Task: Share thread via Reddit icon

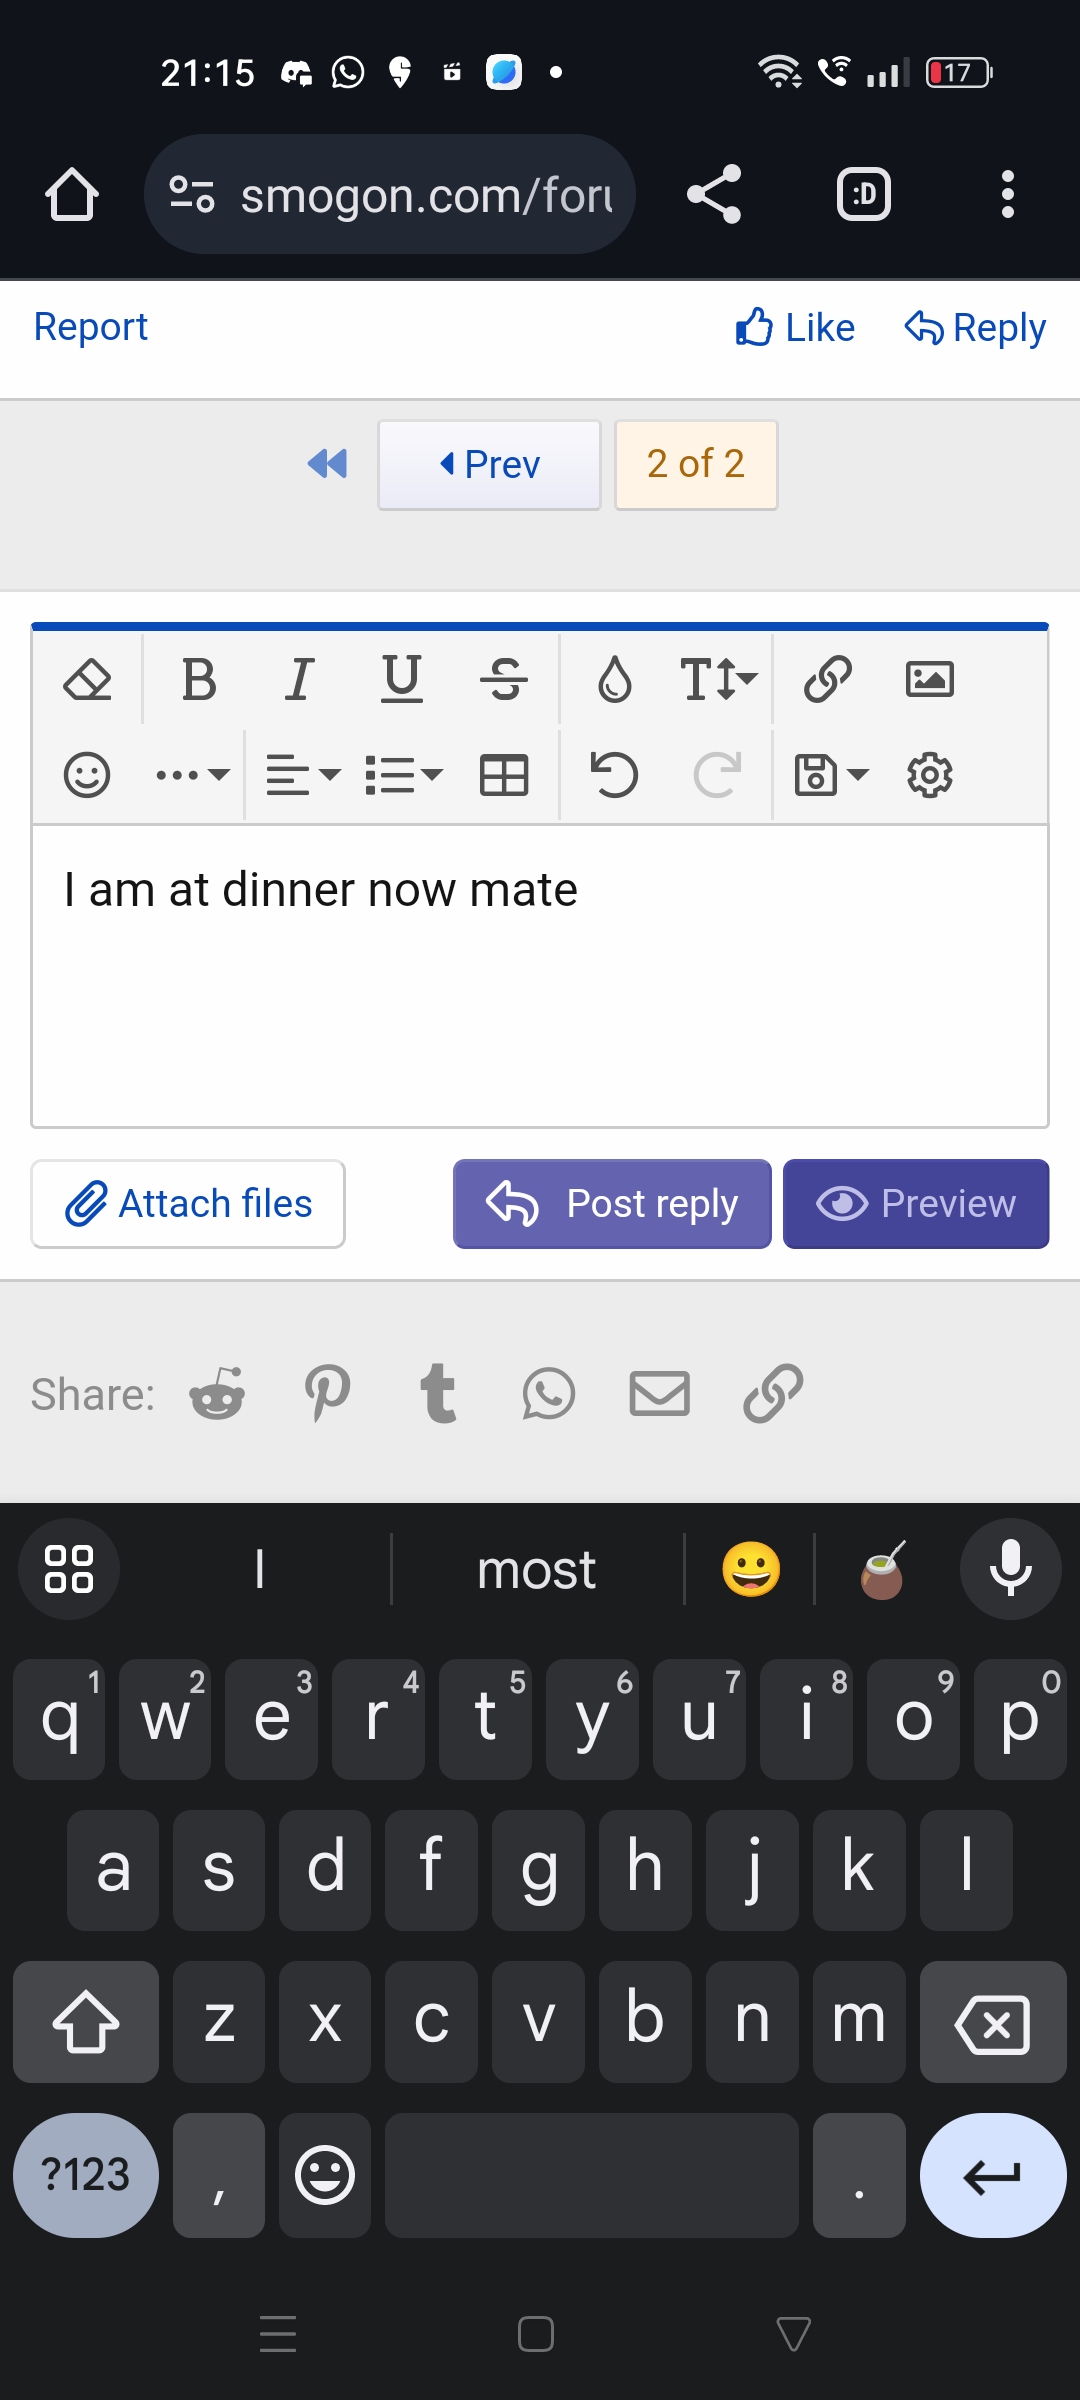Action: (217, 1394)
